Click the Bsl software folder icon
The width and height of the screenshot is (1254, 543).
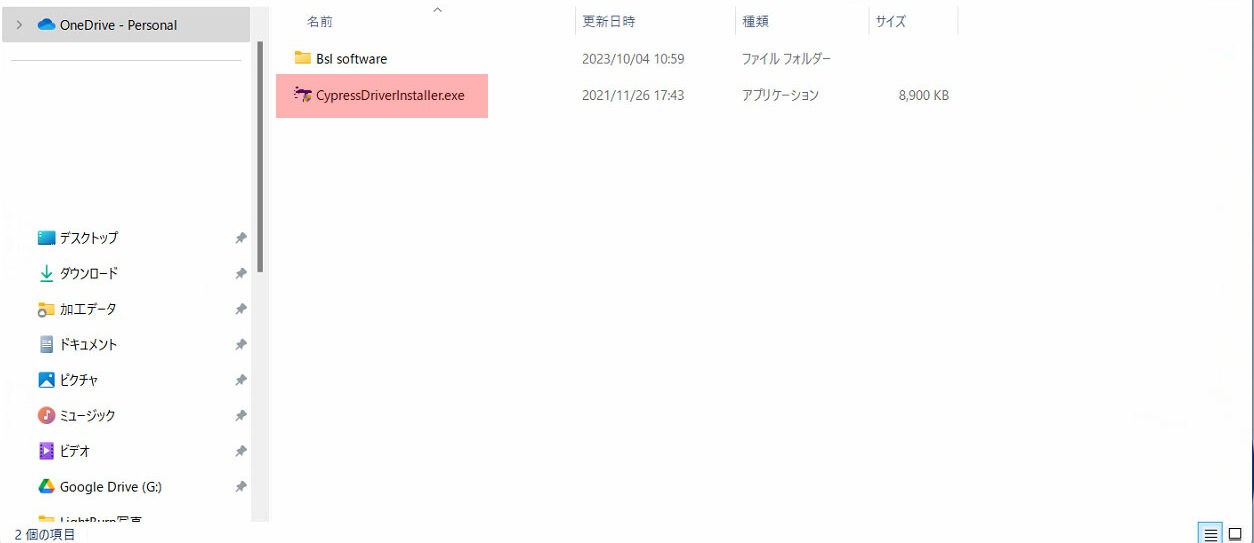point(303,58)
